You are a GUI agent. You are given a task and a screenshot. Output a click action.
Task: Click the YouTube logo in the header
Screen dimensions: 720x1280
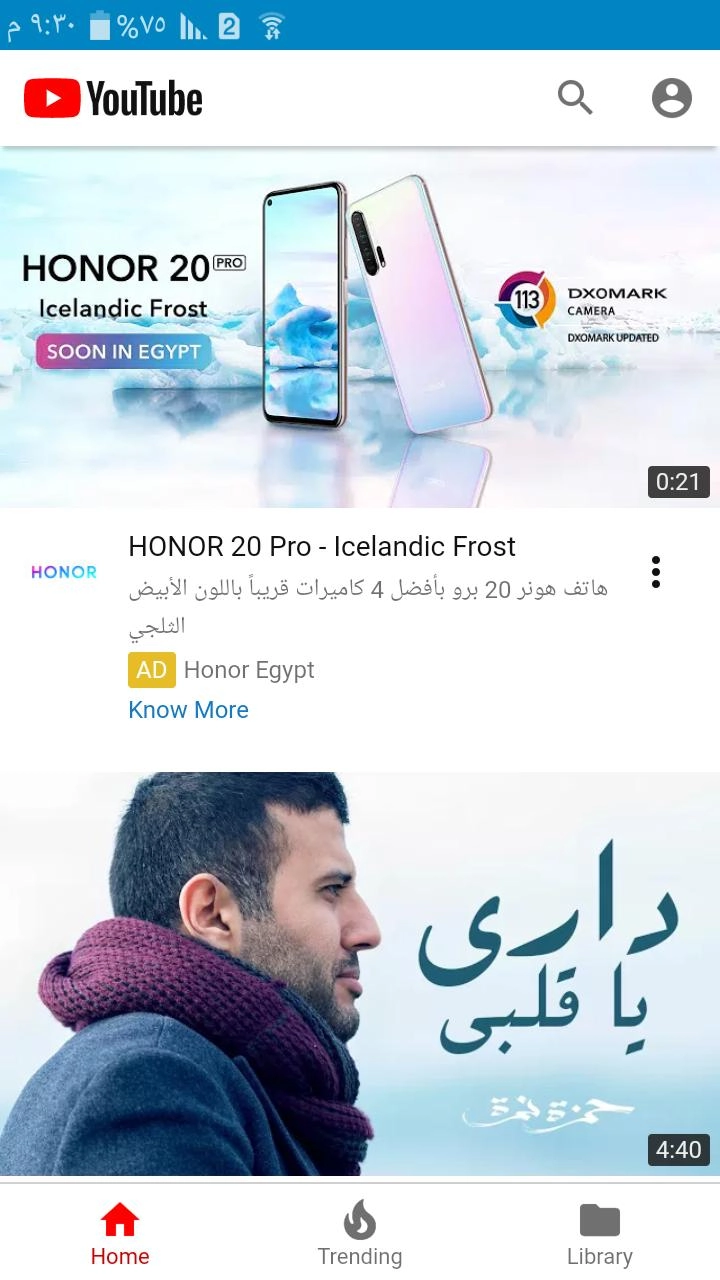[113, 99]
